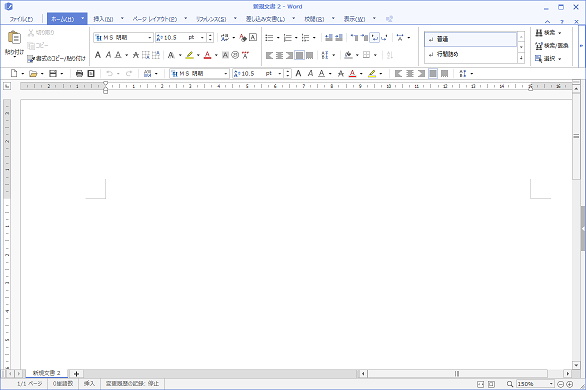Click the change case icon beside font size
The image size is (586, 390).
[225, 37]
